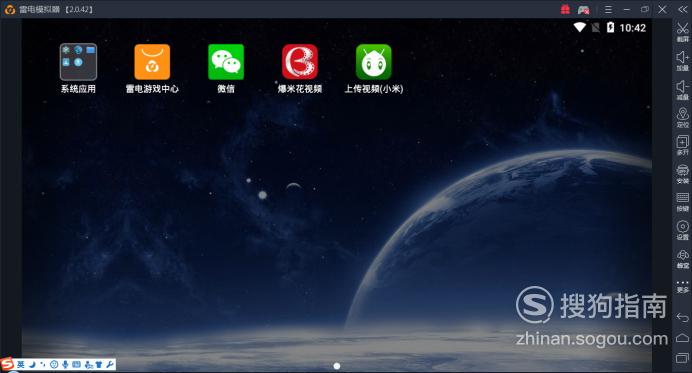Start Sogou voice input microphone
The image size is (692, 373).
(x=65, y=365)
